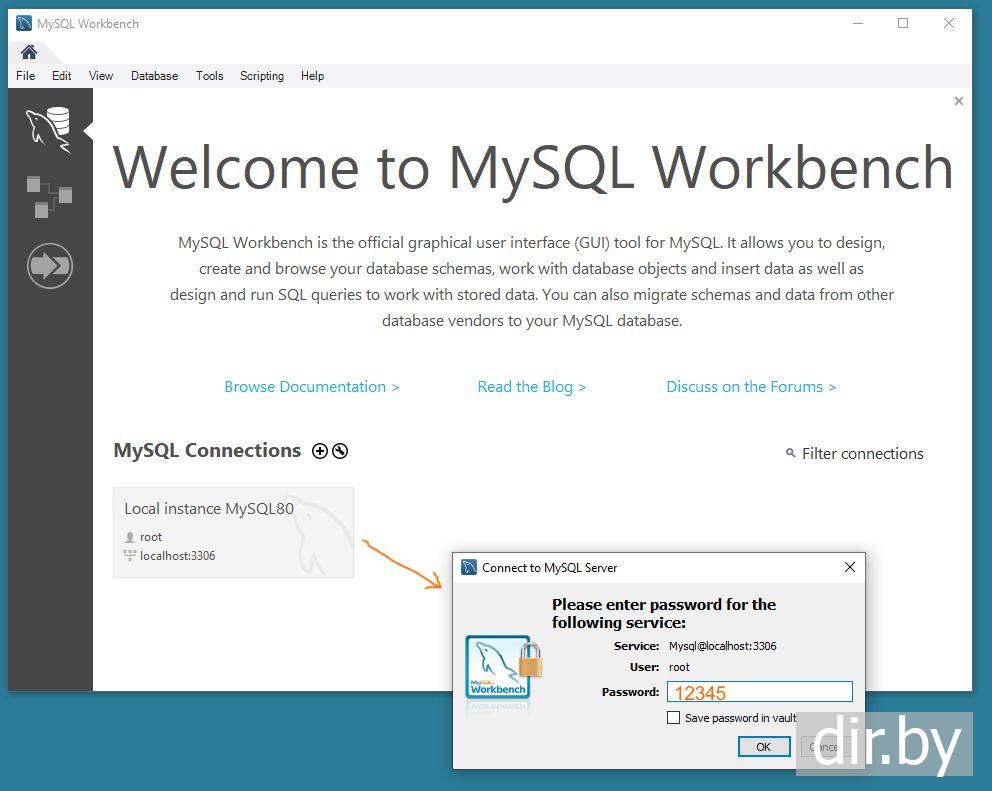Close the Connect to MySQL Server dialog
The height and width of the screenshot is (791, 992).
pyautogui.click(x=850, y=567)
